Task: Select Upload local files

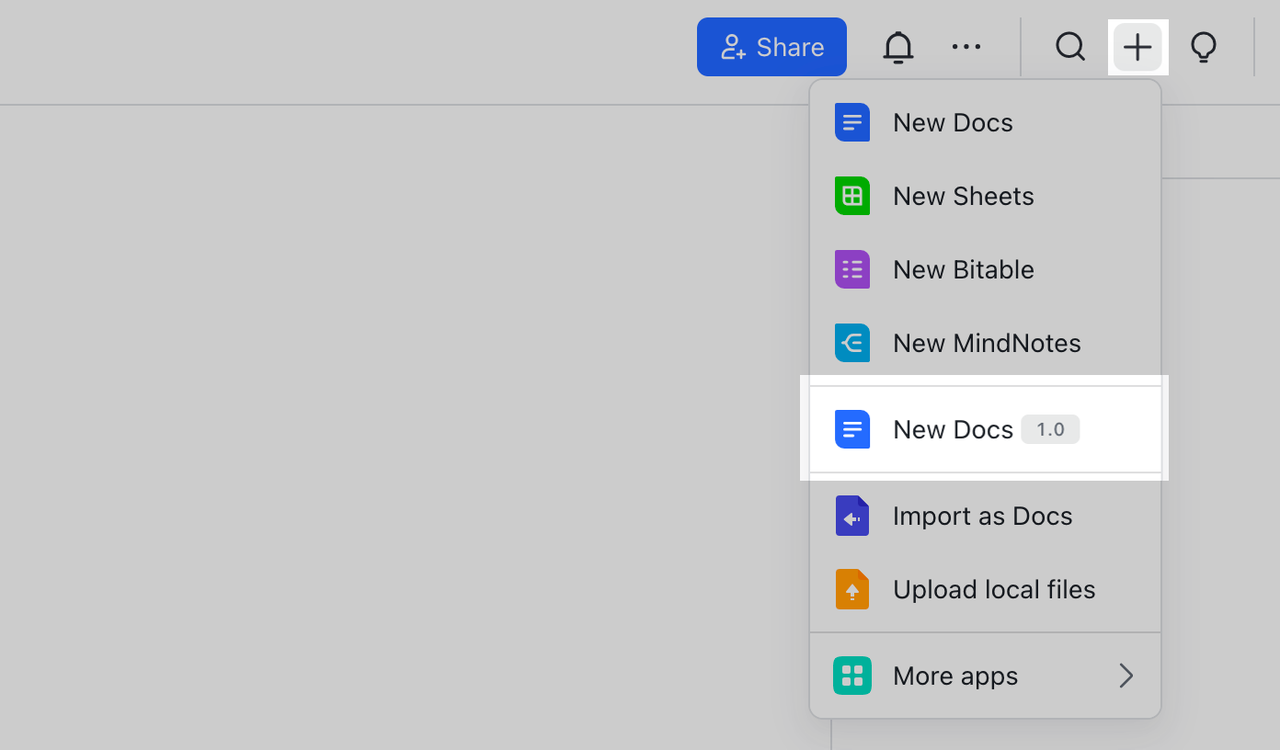Action: coord(993,590)
